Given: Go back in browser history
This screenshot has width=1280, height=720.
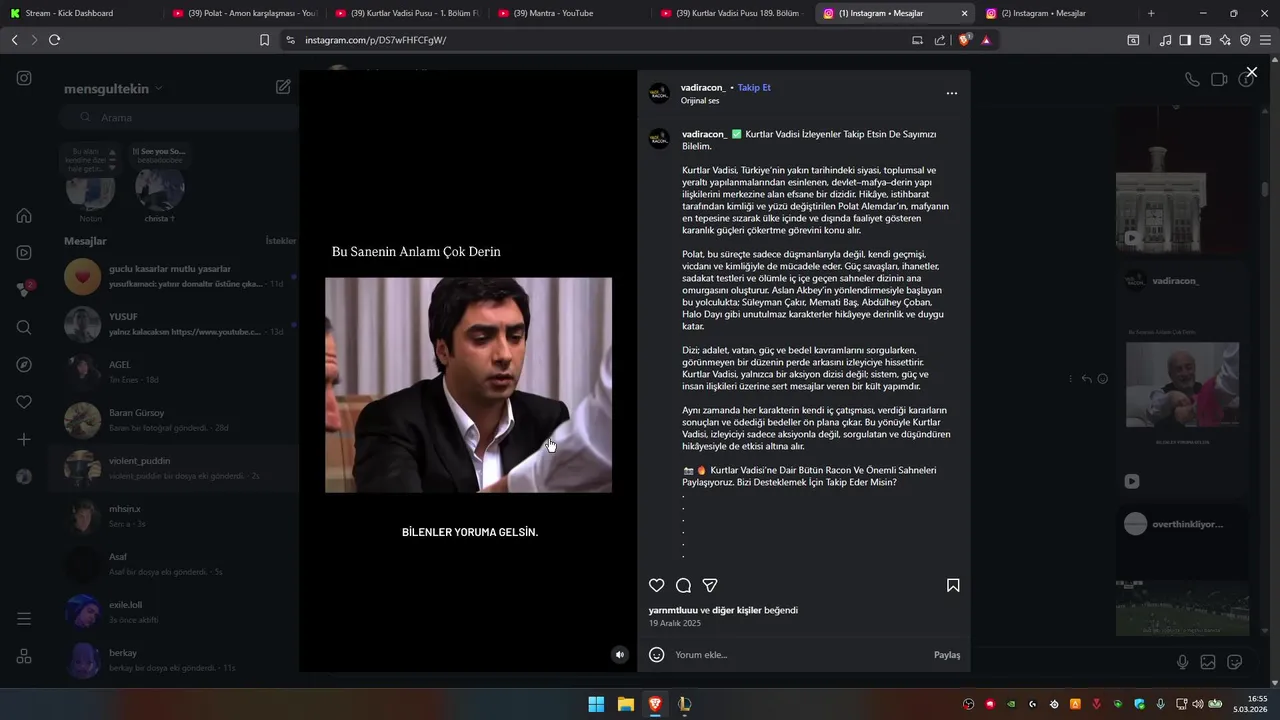Looking at the screenshot, I should pyautogui.click(x=14, y=40).
